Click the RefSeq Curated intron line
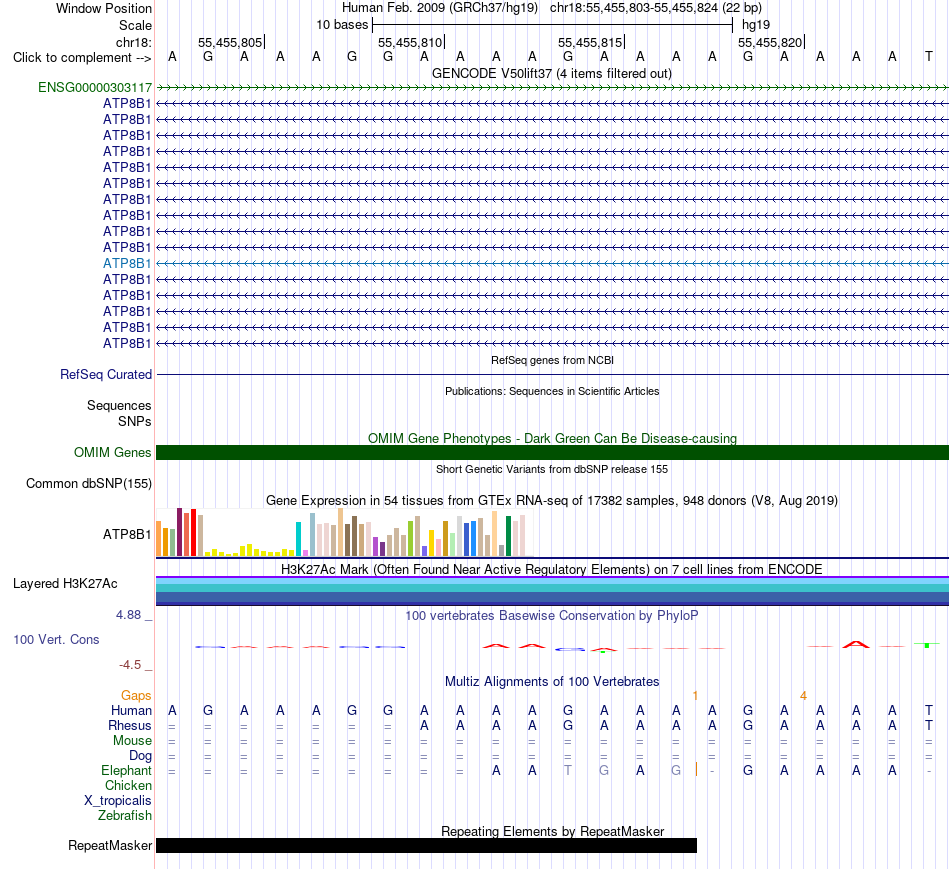The width and height of the screenshot is (950, 869). [552, 375]
